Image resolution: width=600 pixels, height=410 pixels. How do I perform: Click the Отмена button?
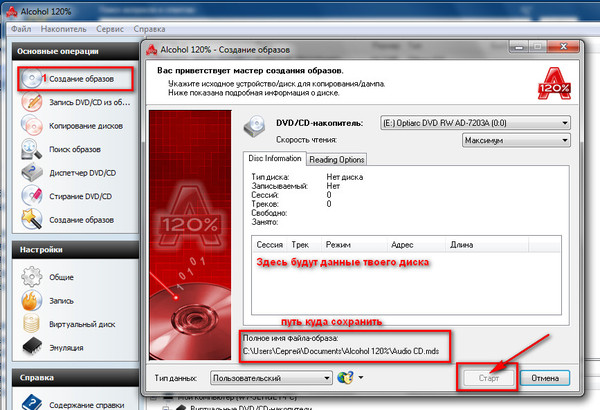(545, 378)
